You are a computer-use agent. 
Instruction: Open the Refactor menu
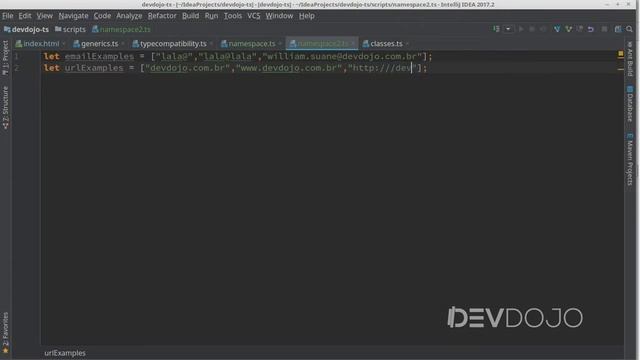coord(162,16)
